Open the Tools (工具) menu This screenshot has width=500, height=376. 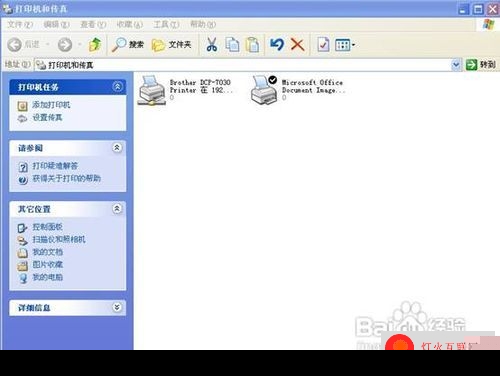166,24
